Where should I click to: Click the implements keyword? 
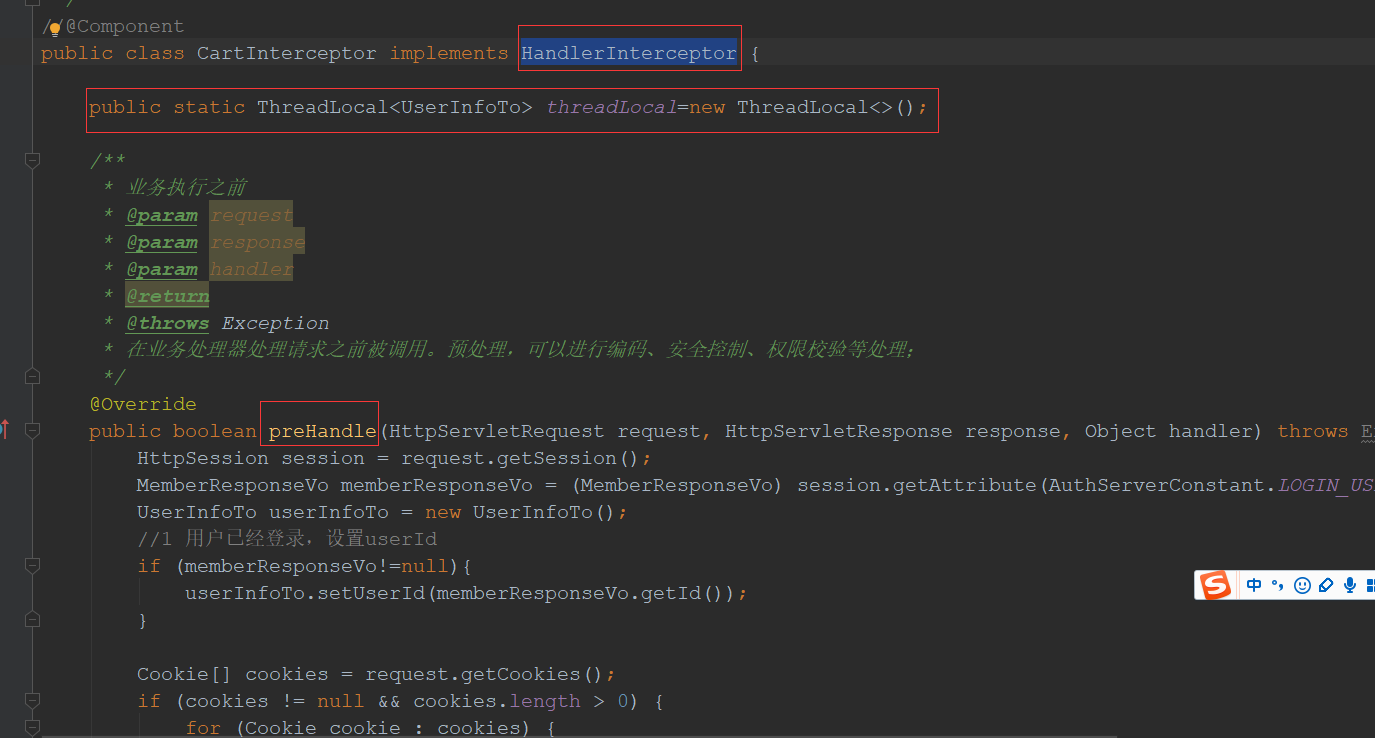pyautogui.click(x=449, y=53)
